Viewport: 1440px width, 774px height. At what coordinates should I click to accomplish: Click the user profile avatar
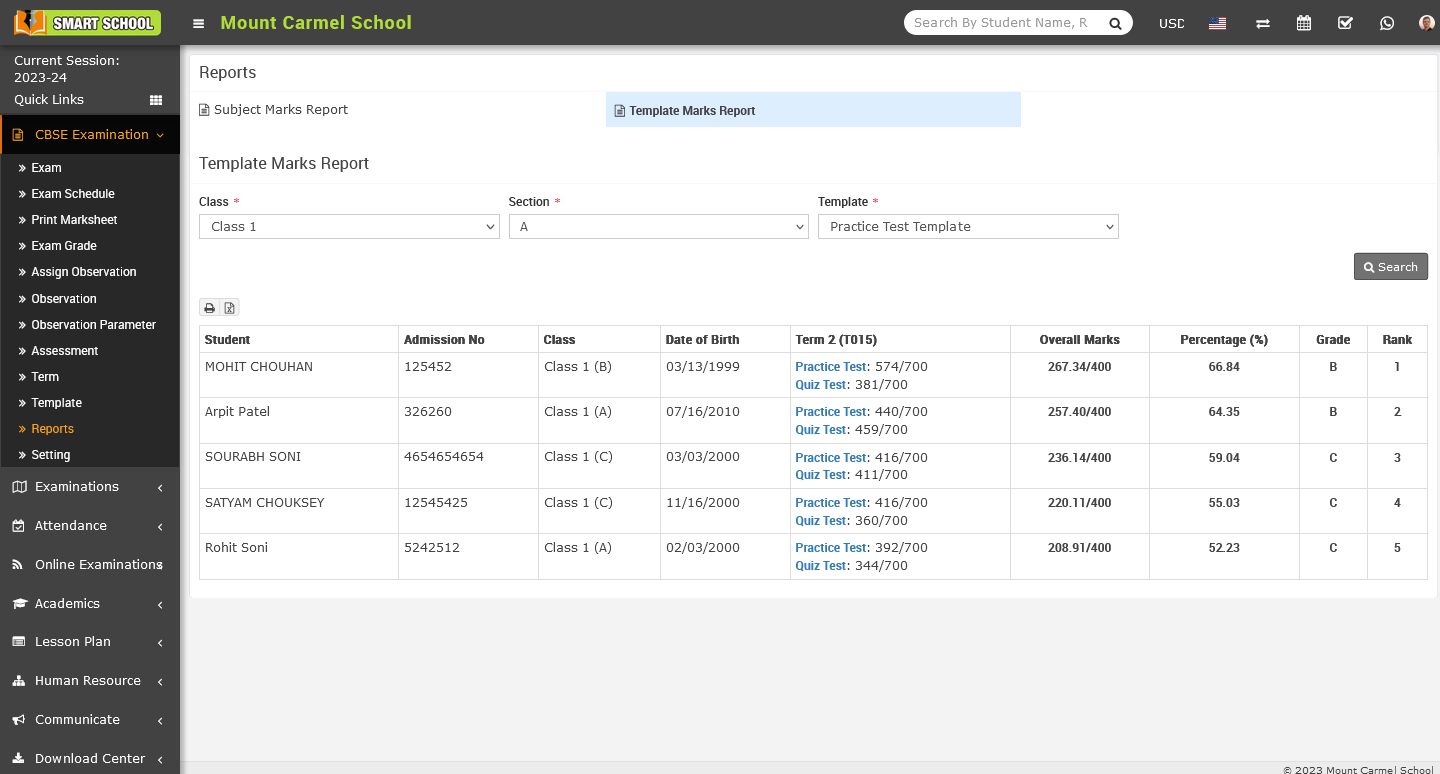[1426, 23]
